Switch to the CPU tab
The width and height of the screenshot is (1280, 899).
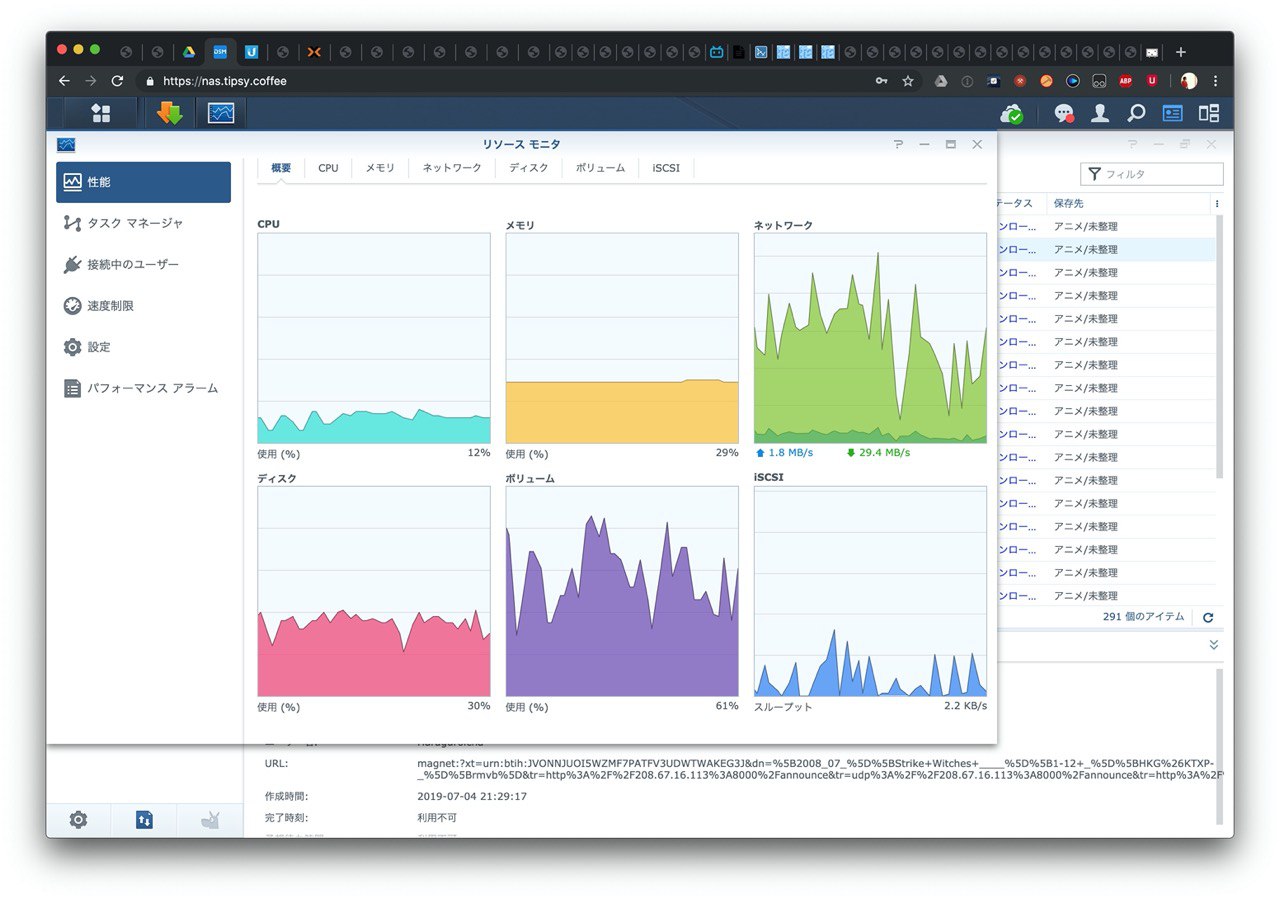coord(328,168)
